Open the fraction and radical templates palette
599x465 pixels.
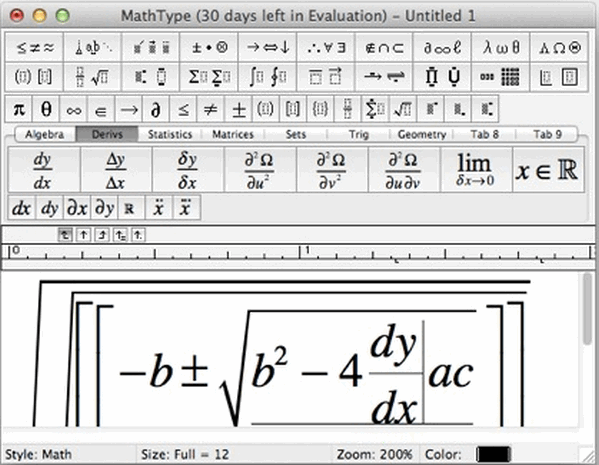[93, 77]
